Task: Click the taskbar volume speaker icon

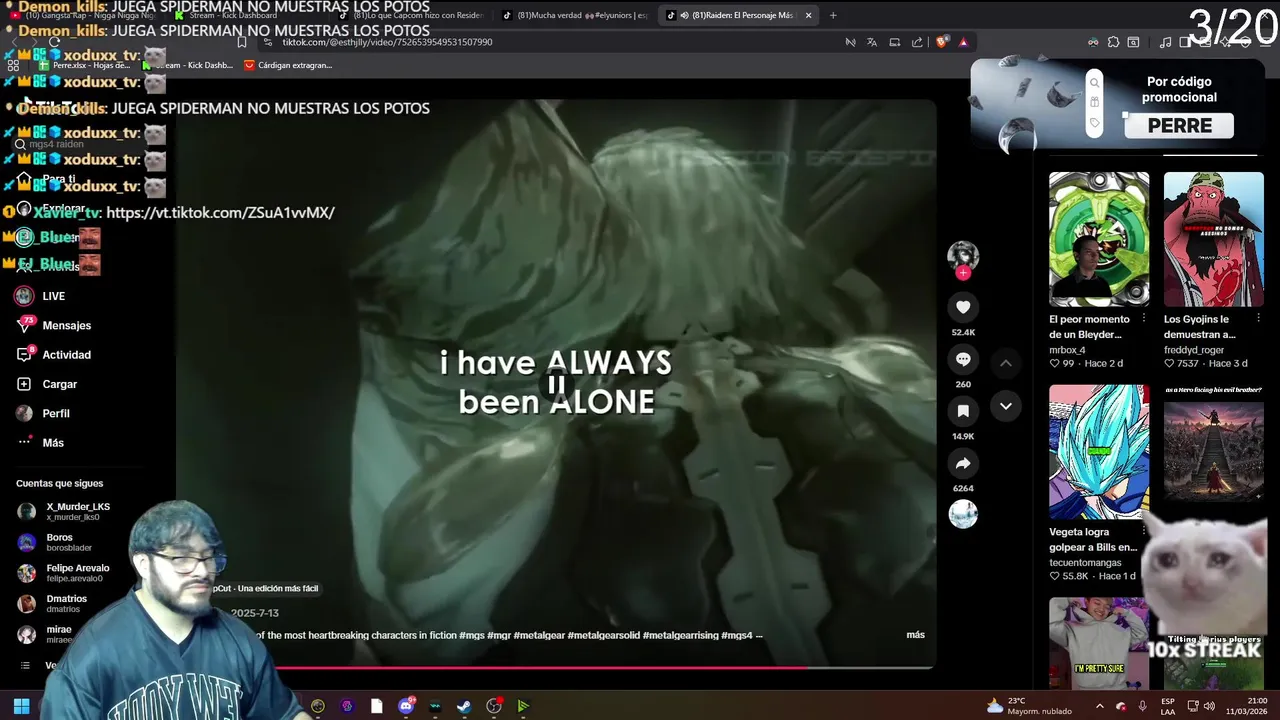Action: click(x=1209, y=706)
